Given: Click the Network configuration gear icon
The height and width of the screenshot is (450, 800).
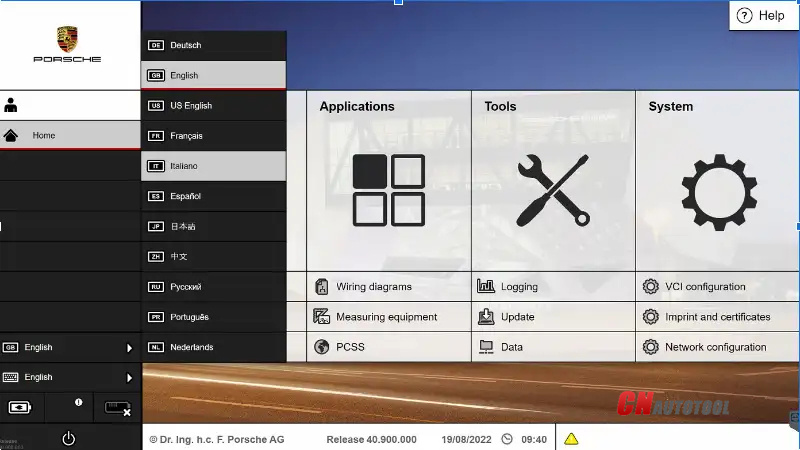Looking at the screenshot, I should coord(651,347).
